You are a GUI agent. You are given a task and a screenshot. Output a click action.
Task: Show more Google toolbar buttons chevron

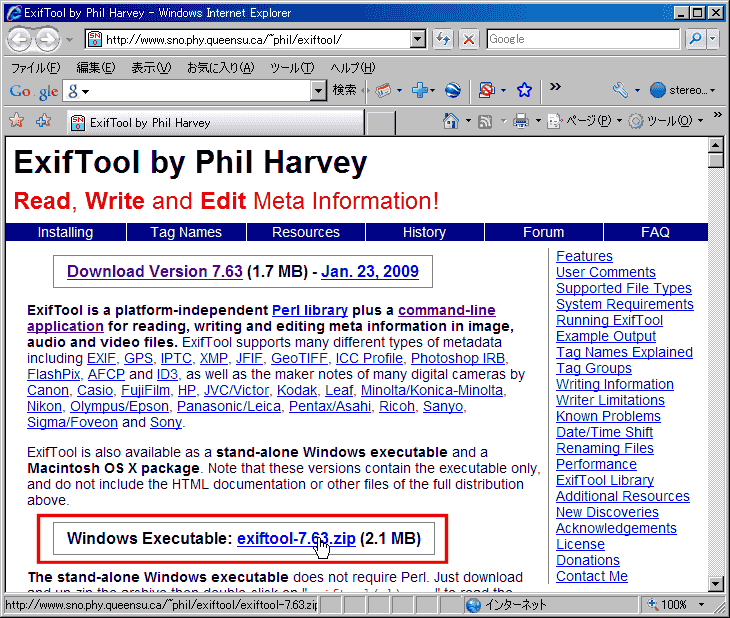coord(555,87)
